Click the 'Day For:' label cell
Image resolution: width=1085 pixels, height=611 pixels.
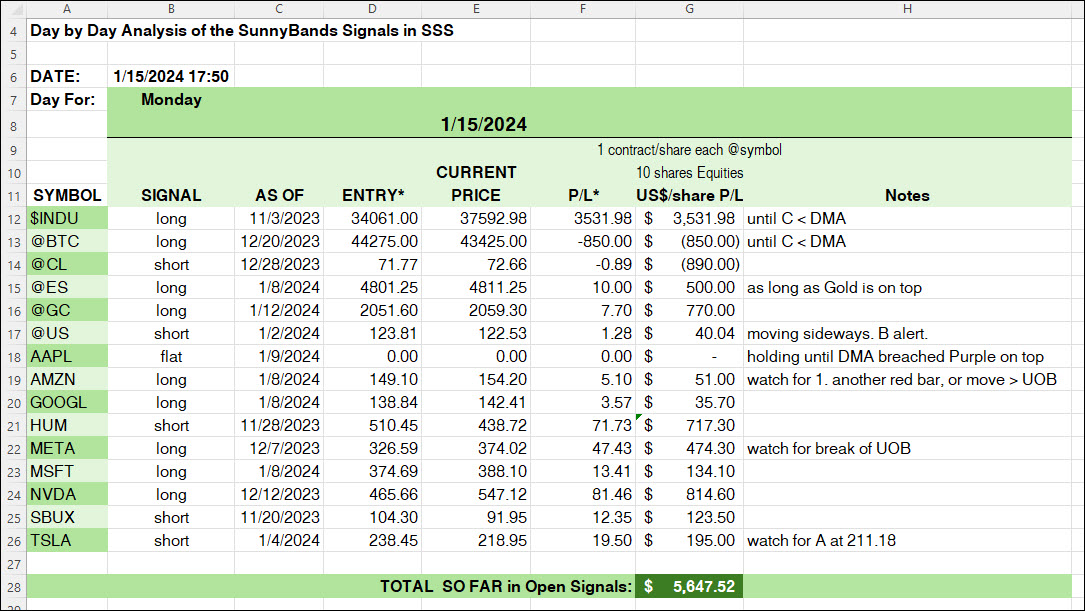coord(66,100)
